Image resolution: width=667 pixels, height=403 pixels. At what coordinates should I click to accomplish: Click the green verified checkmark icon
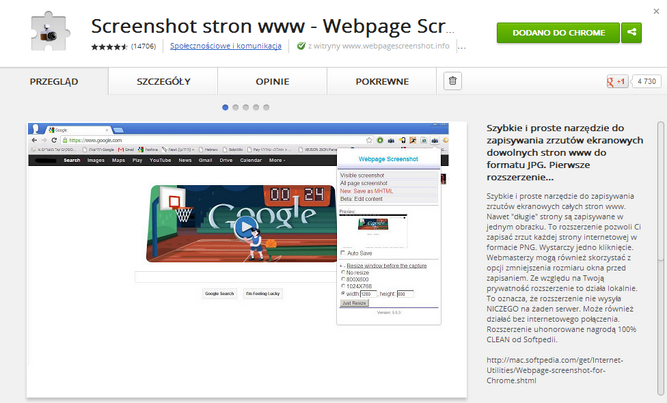click(301, 46)
